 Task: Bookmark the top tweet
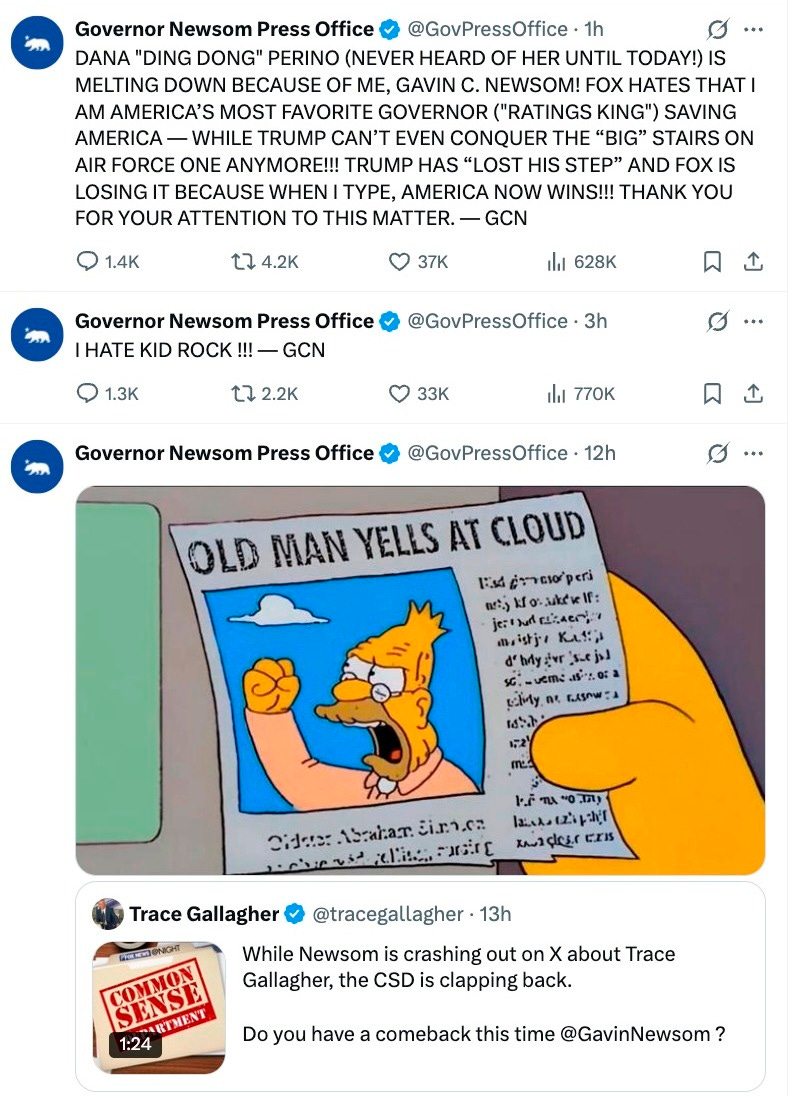coord(712,262)
